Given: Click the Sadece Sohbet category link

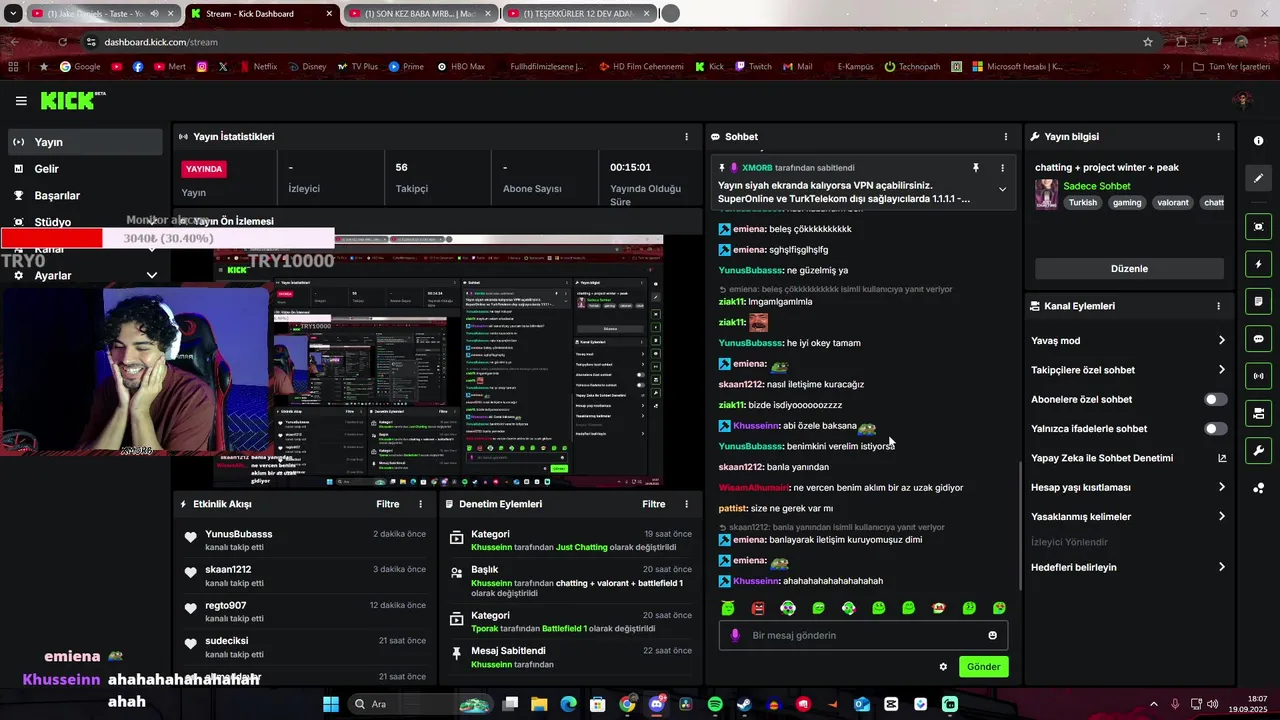Looking at the screenshot, I should pos(1097,186).
